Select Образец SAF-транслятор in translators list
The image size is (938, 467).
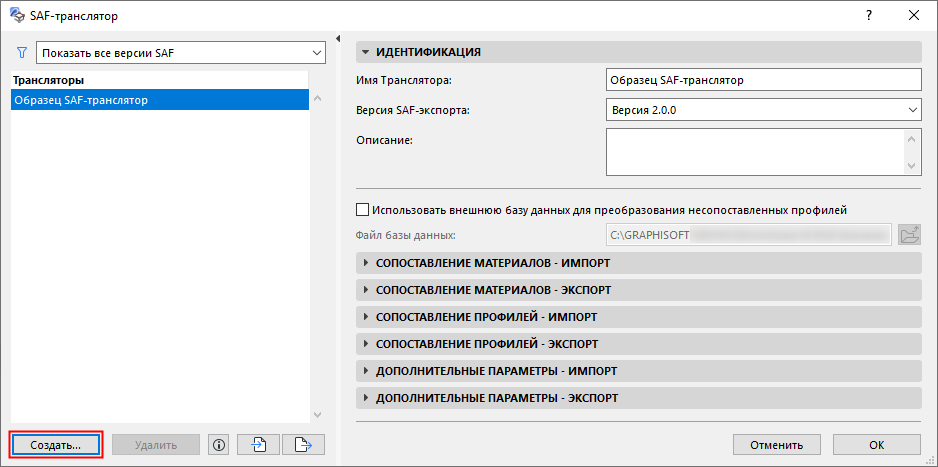160,100
